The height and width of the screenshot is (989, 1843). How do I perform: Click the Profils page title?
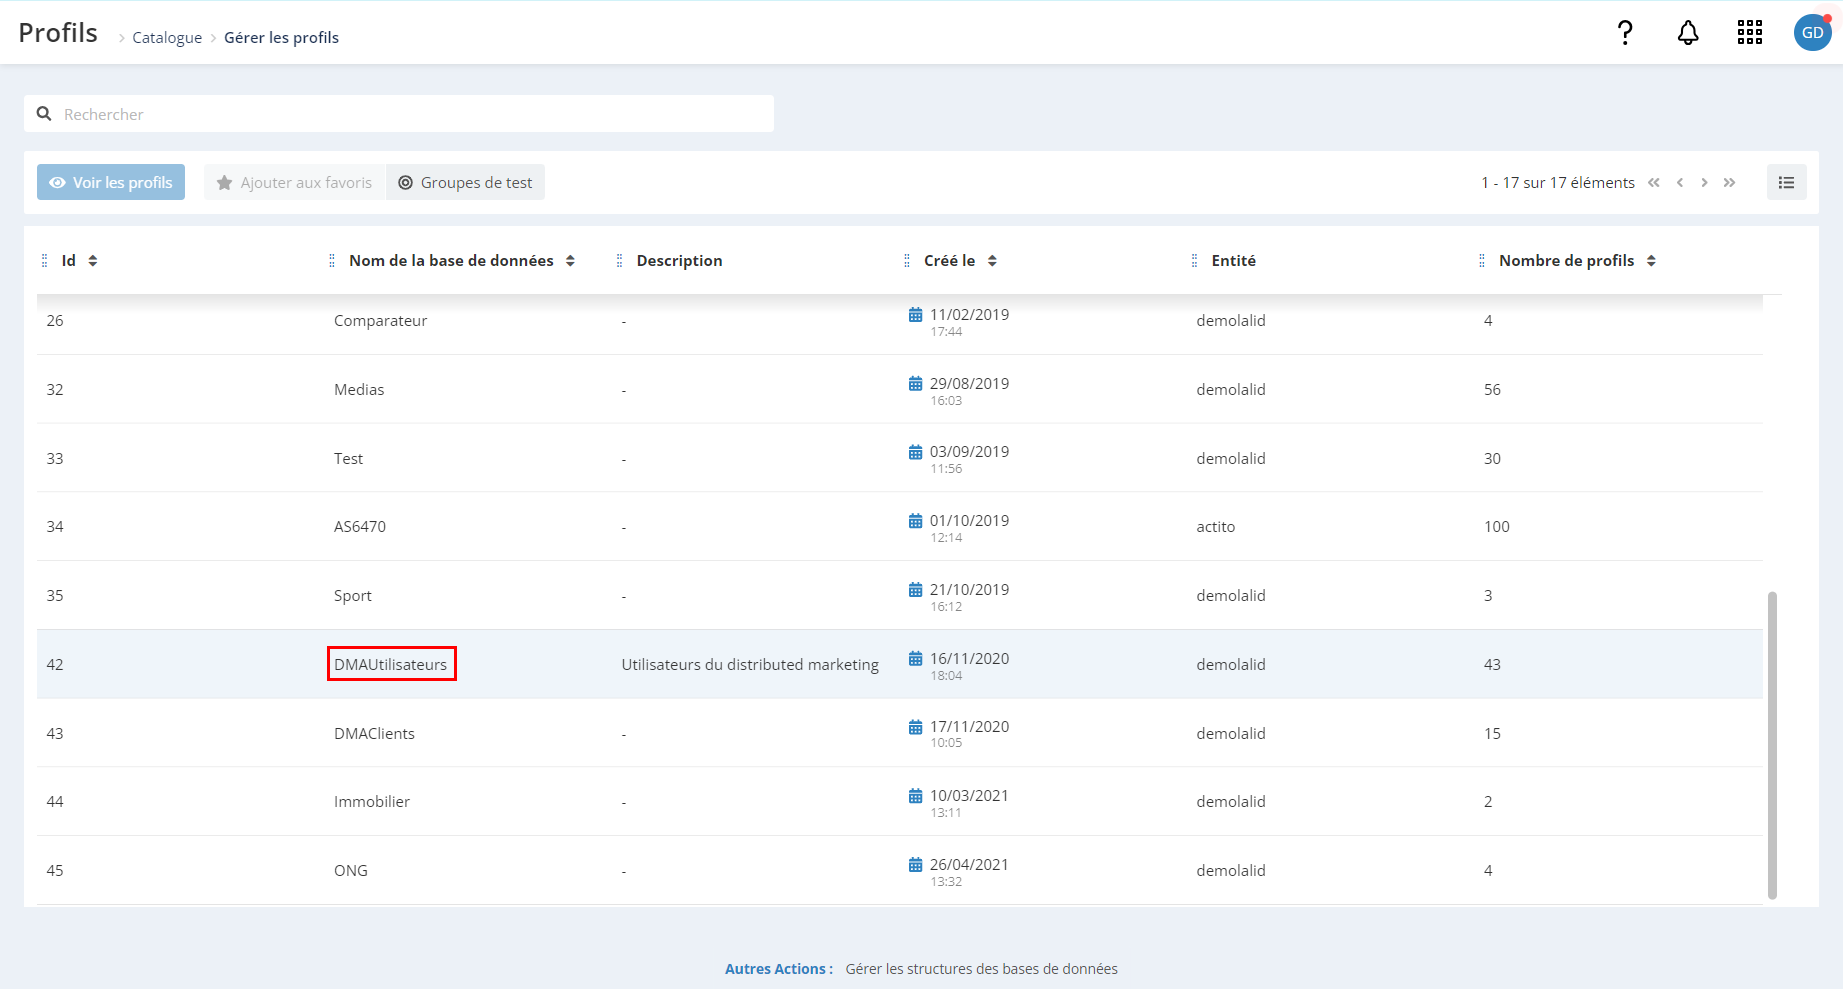[58, 33]
